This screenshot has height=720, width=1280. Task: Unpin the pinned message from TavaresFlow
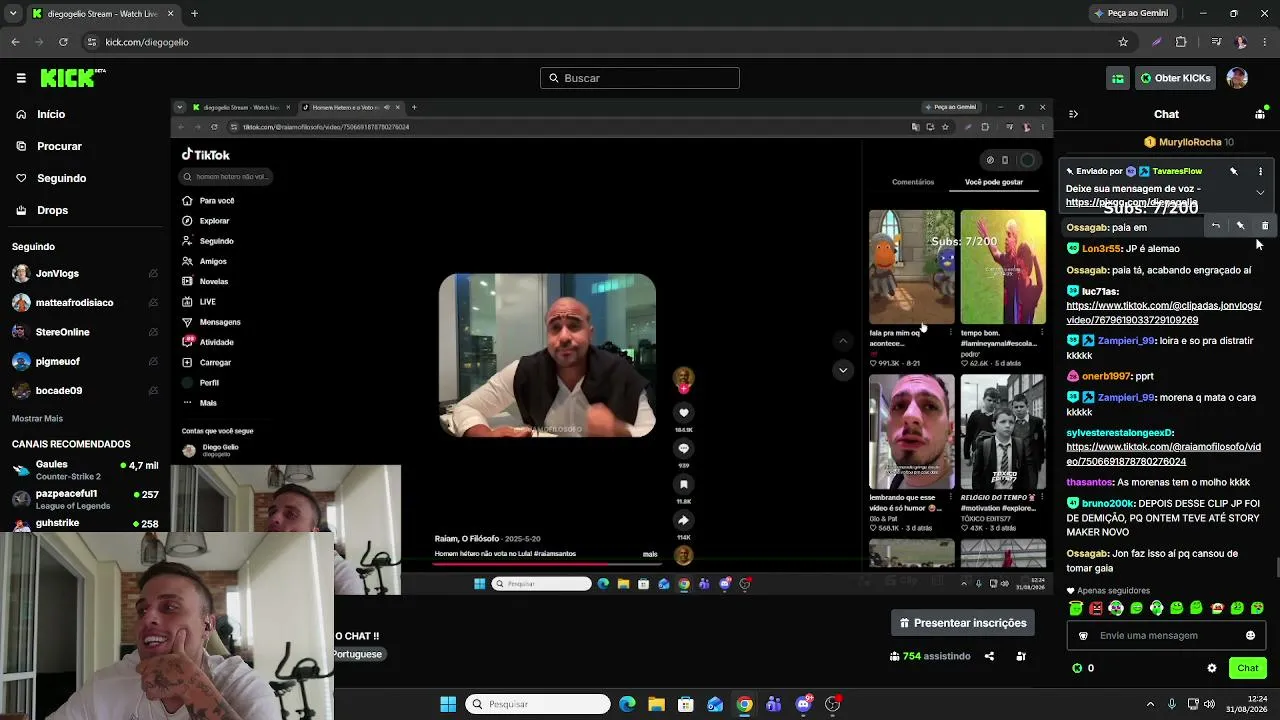click(1234, 171)
